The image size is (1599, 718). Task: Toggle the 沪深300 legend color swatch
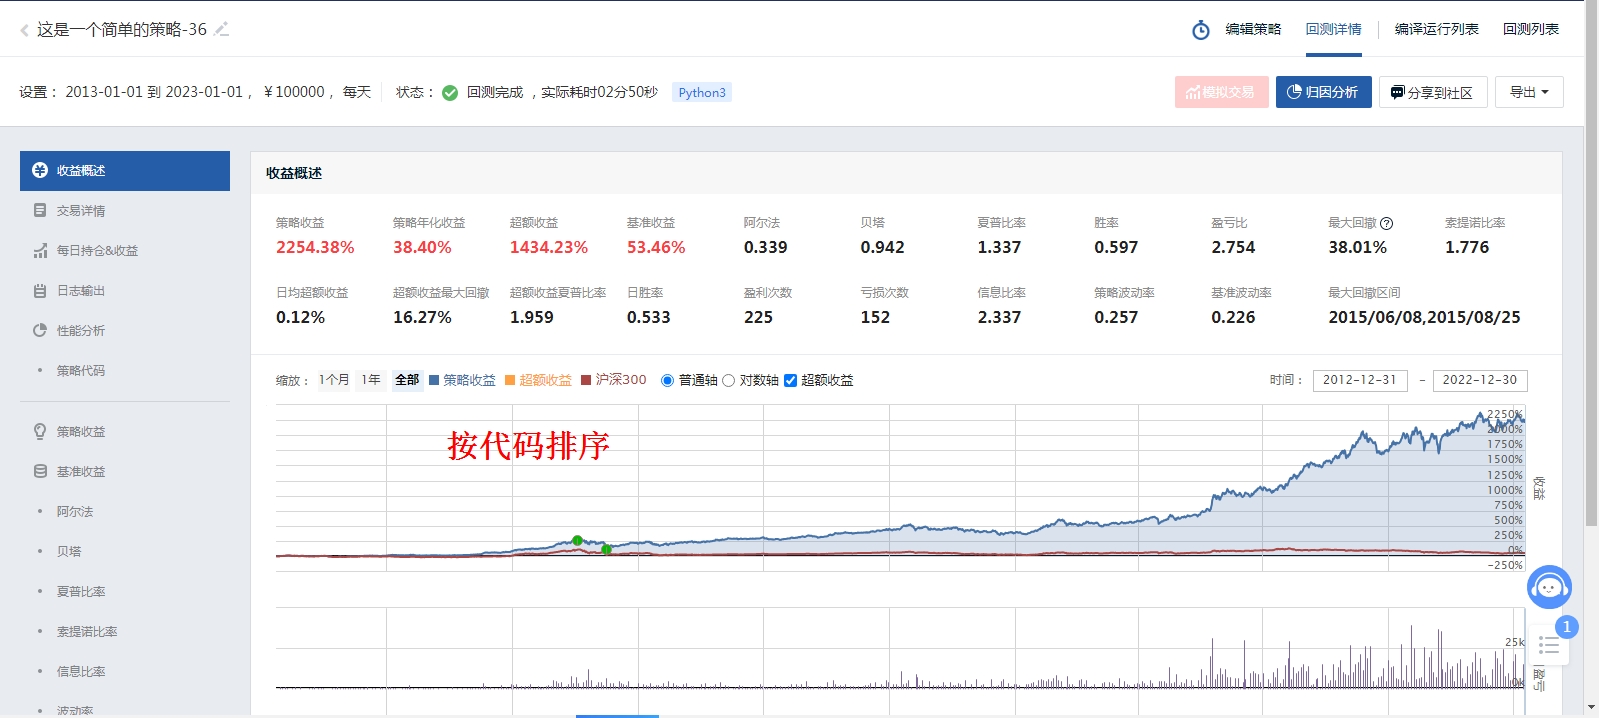pyautogui.click(x=586, y=380)
